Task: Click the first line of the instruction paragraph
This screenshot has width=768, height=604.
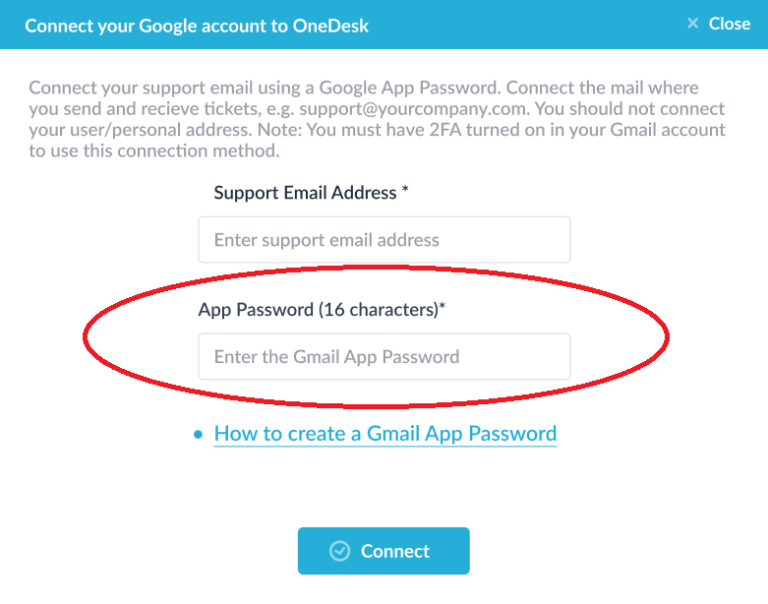Action: tap(364, 88)
